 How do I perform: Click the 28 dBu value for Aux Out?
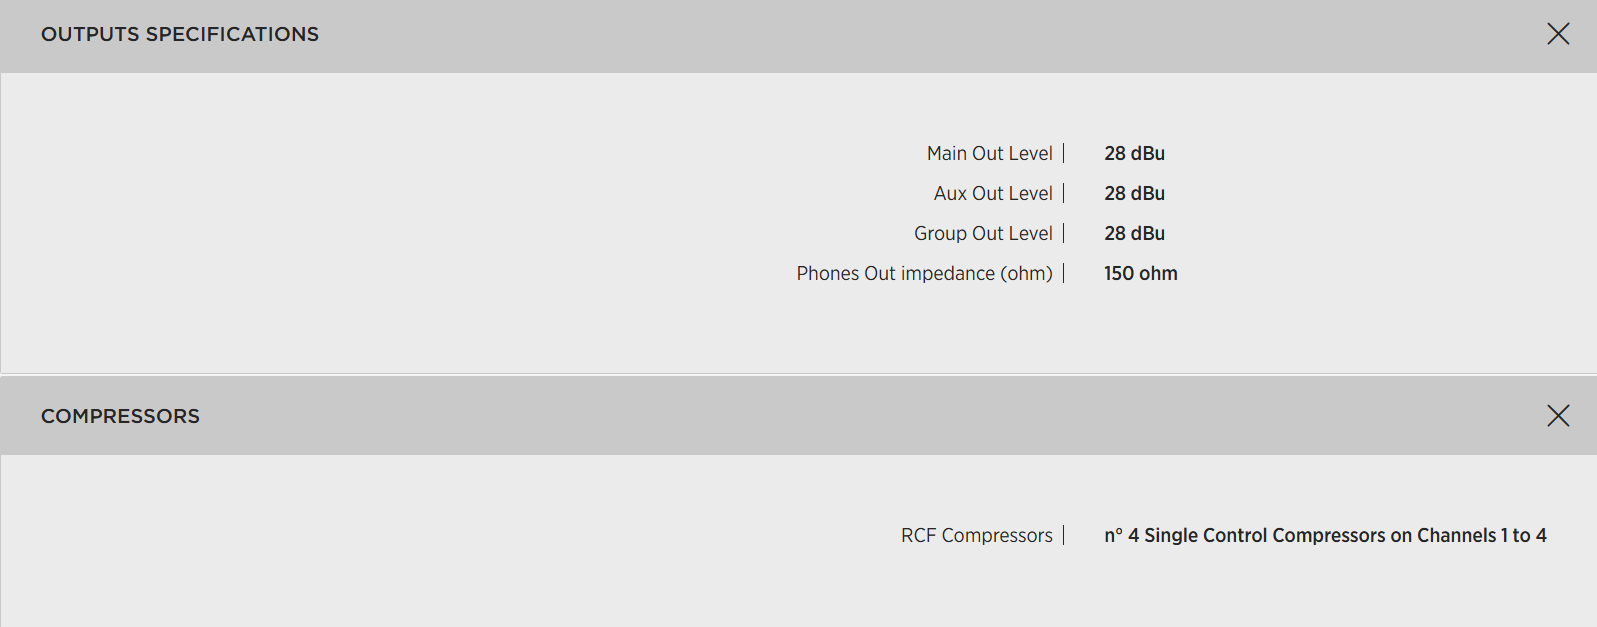pos(1134,193)
